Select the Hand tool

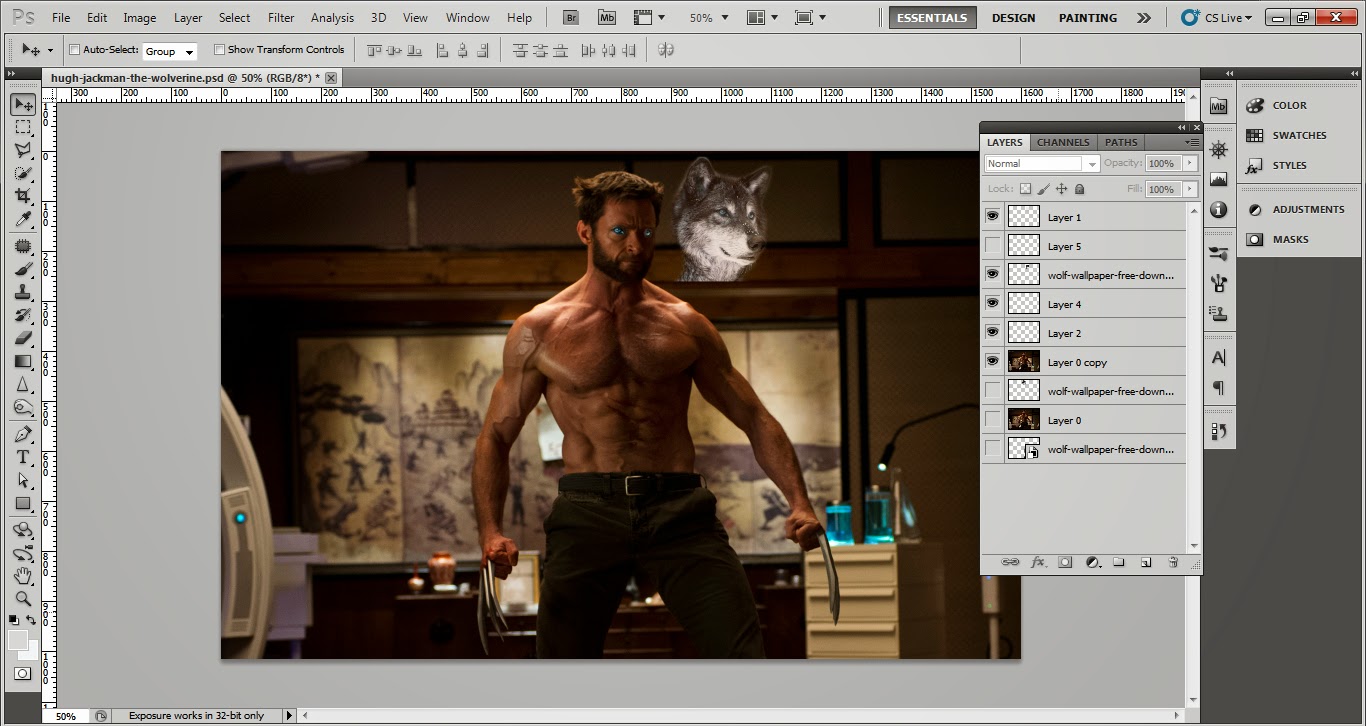(22, 576)
